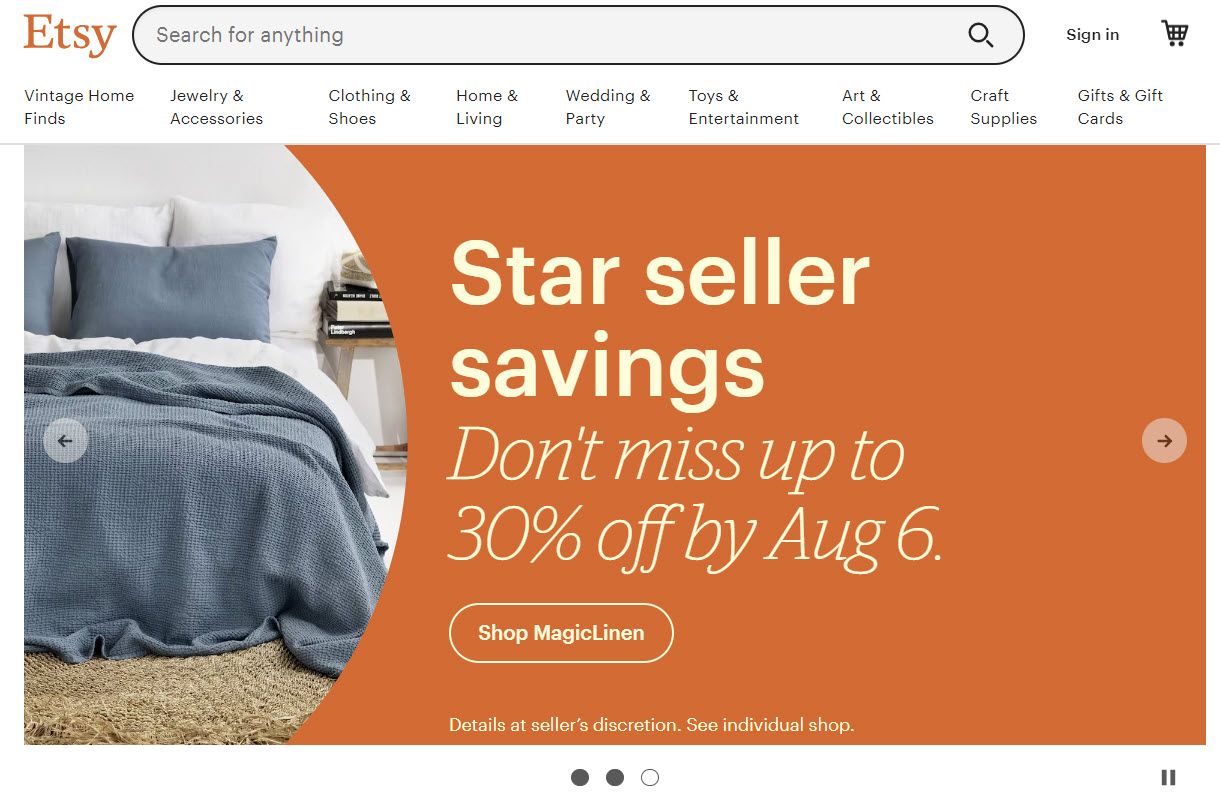
Task: Open Vintage Home Finds category
Action: pyautogui.click(x=79, y=107)
